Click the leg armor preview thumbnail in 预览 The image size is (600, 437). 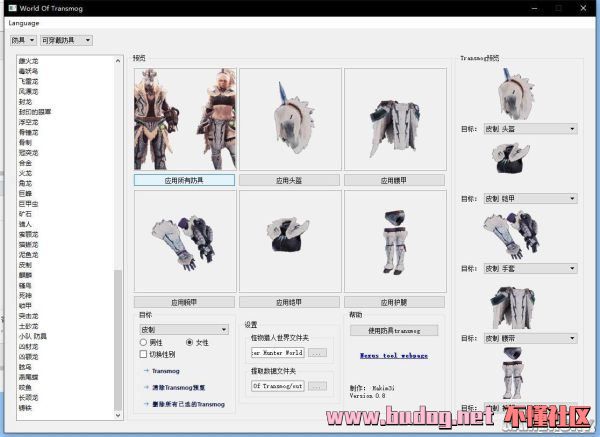click(395, 241)
